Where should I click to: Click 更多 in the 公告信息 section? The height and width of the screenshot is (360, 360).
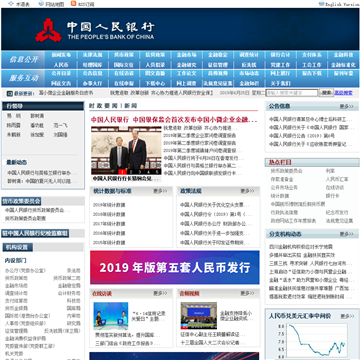click(347, 107)
